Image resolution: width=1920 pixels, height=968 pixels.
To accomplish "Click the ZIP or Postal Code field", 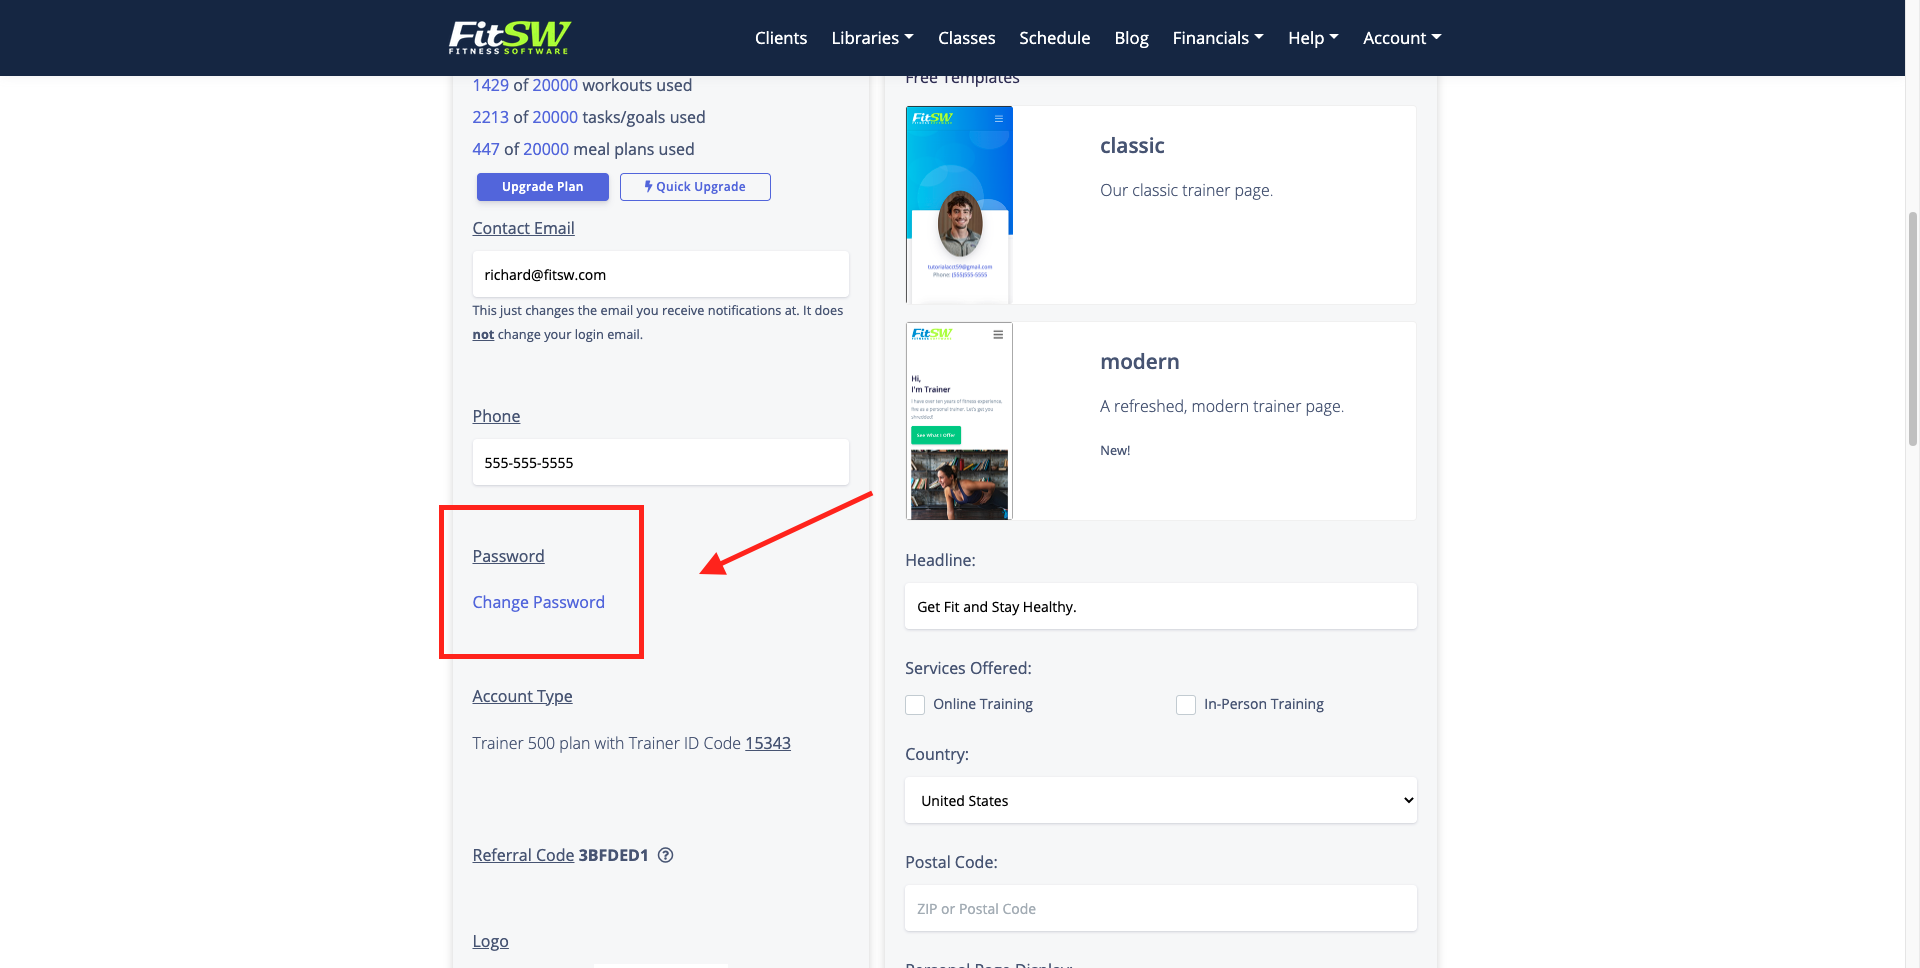I will pos(1160,908).
